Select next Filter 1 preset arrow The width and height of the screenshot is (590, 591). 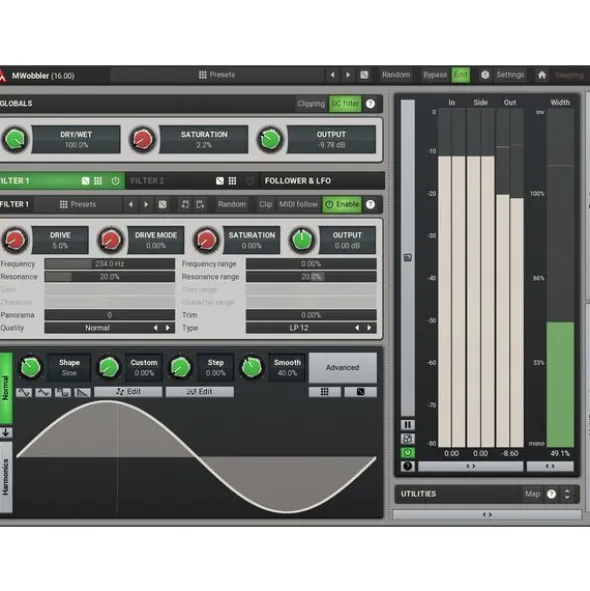pos(146,204)
